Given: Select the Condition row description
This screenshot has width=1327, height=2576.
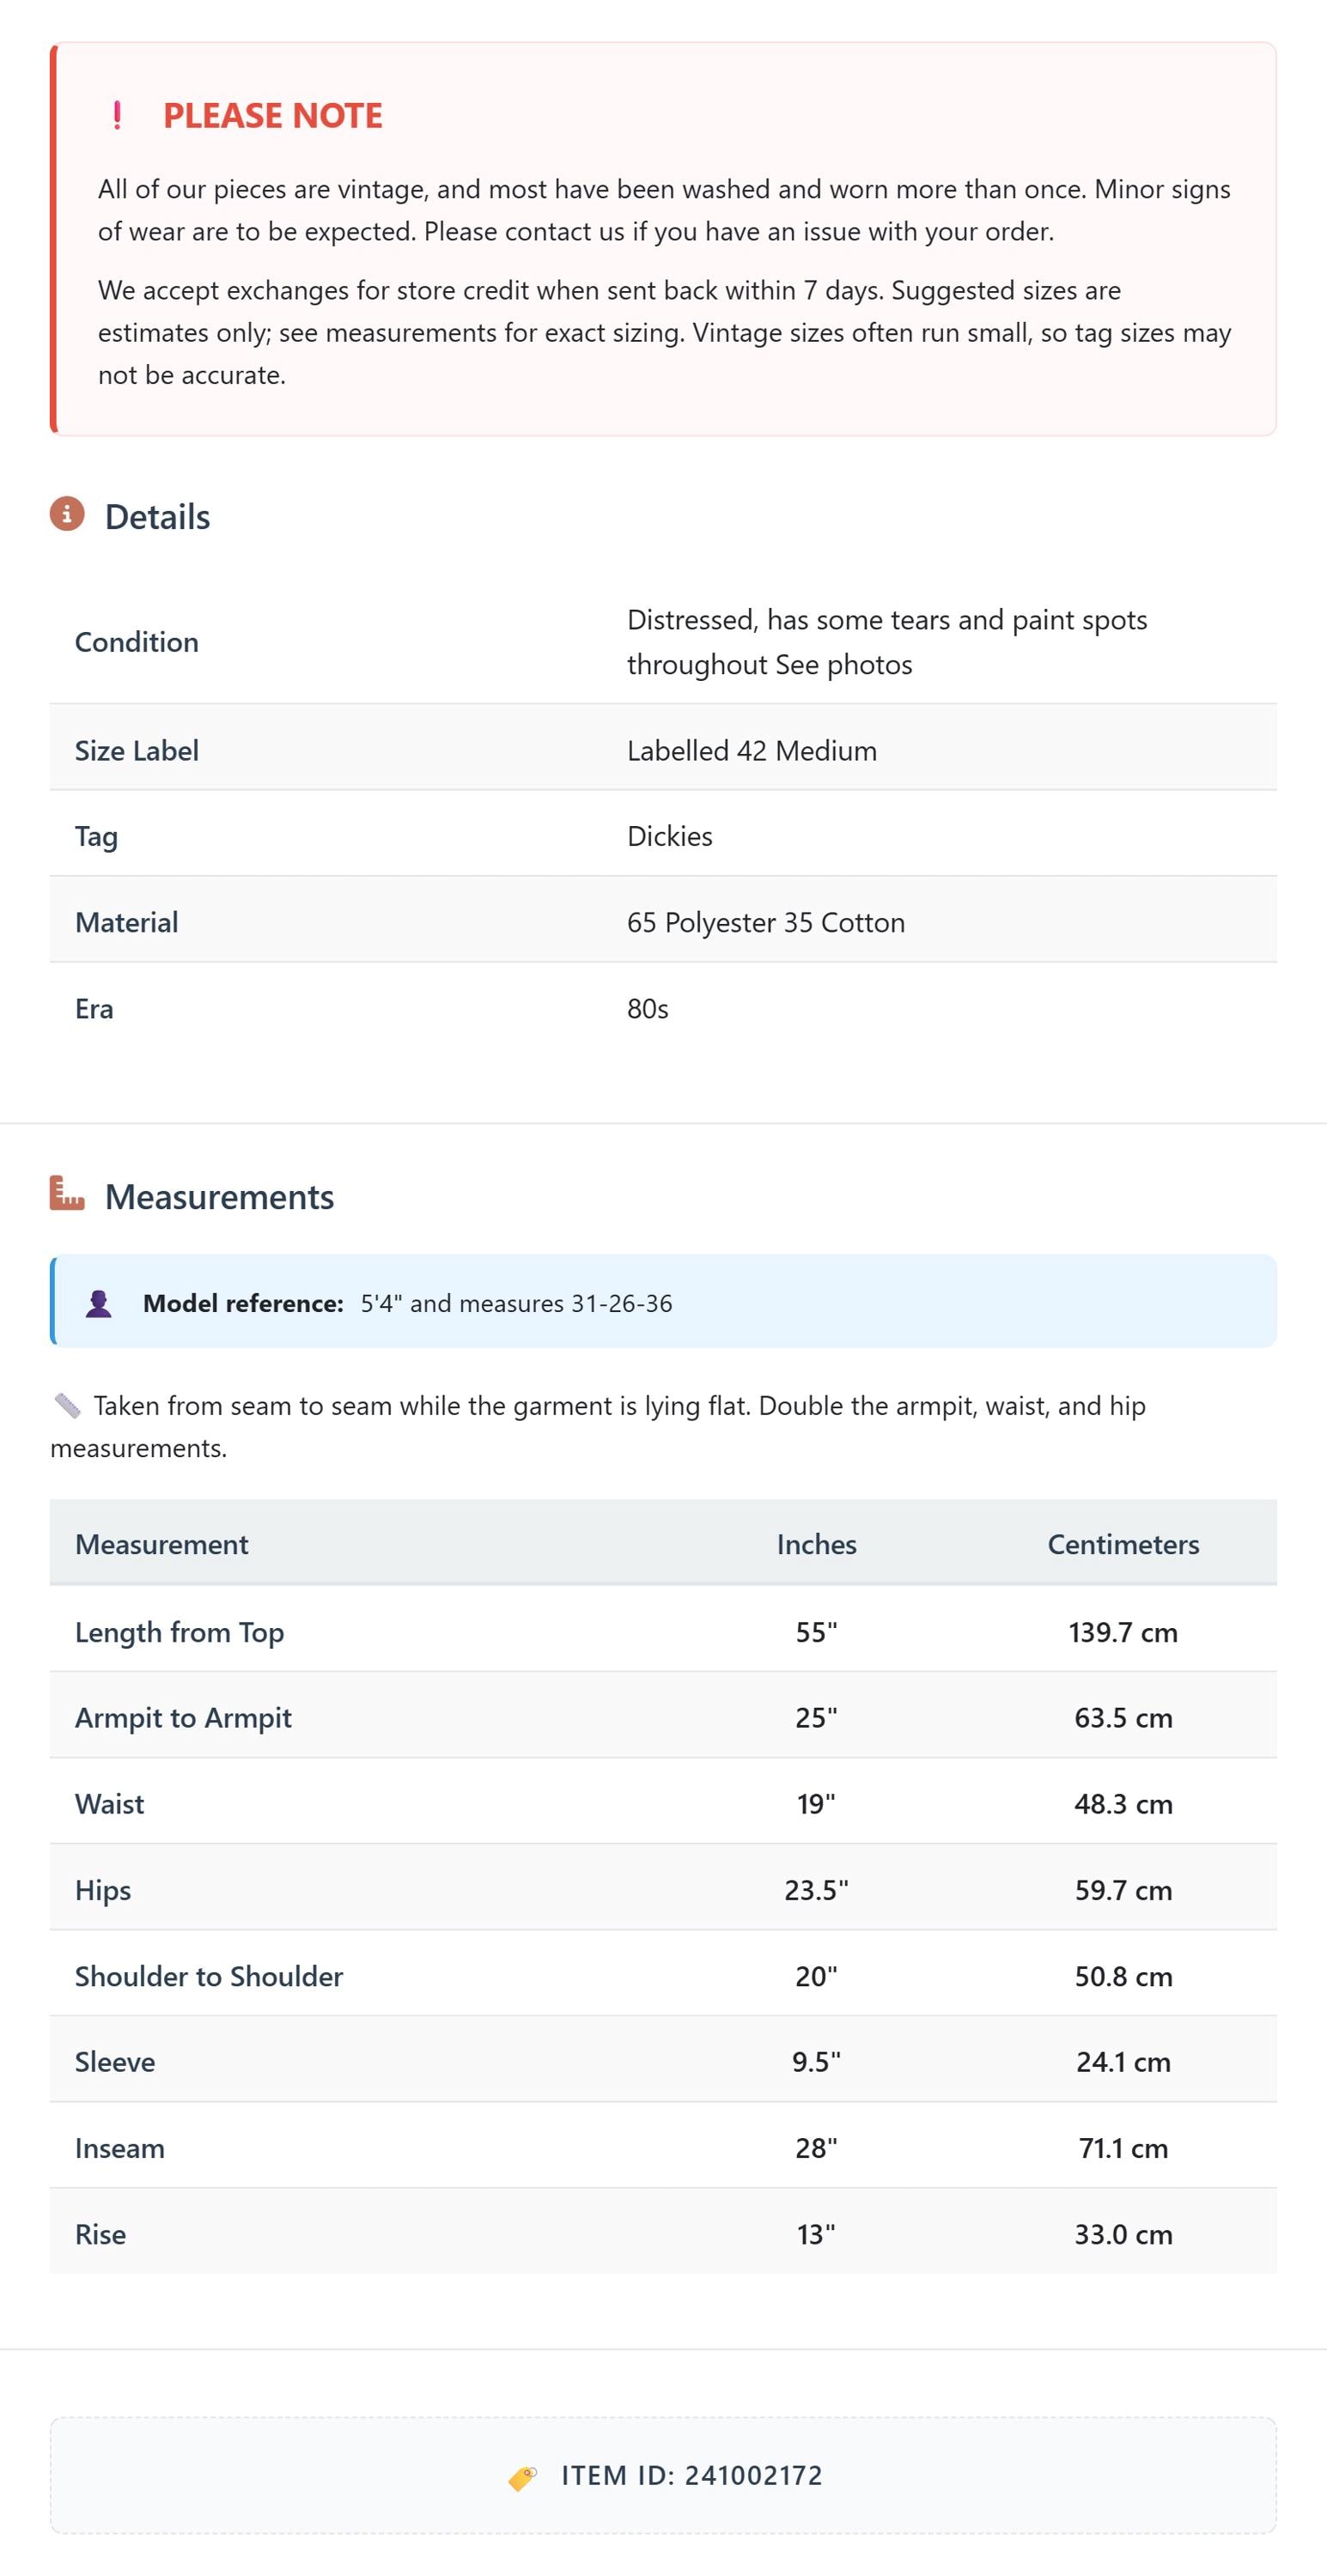Looking at the screenshot, I should pyautogui.click(x=887, y=642).
